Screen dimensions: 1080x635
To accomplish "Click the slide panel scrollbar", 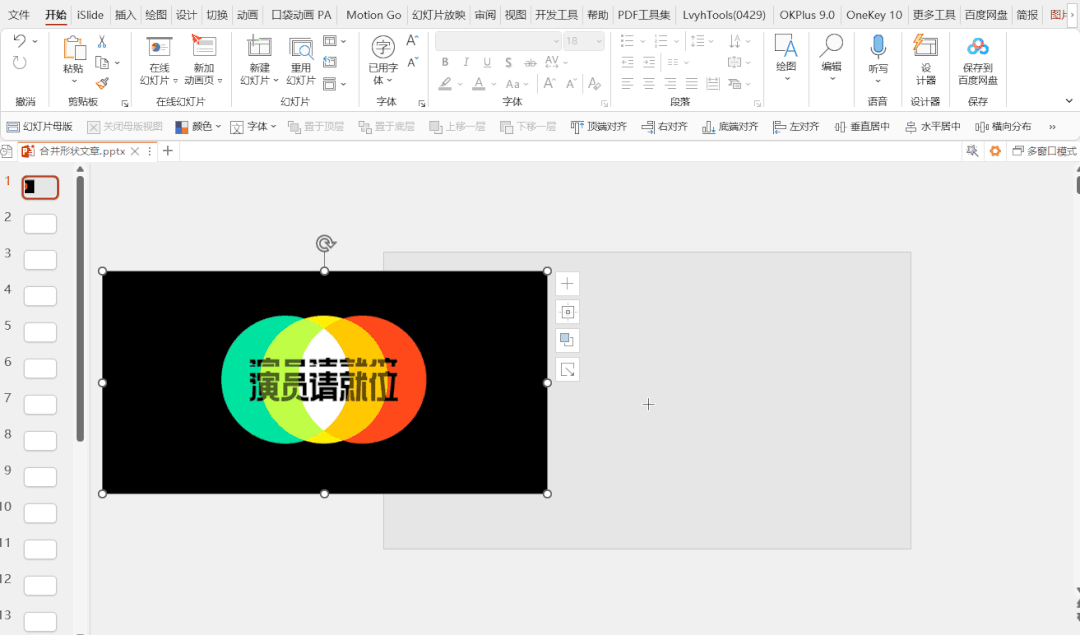I will coord(80,309).
